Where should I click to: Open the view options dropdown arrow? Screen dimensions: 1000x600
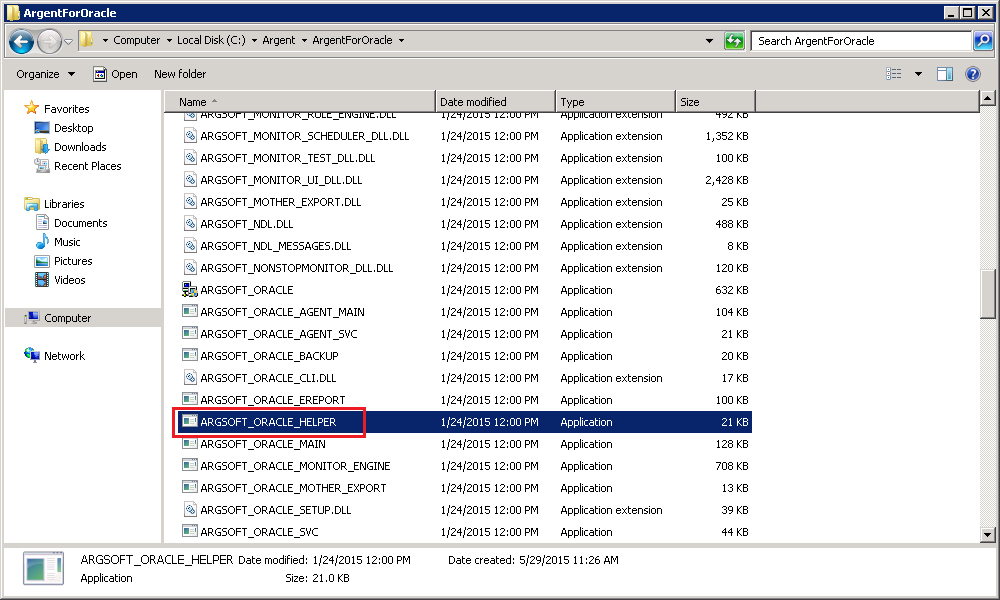(x=918, y=74)
